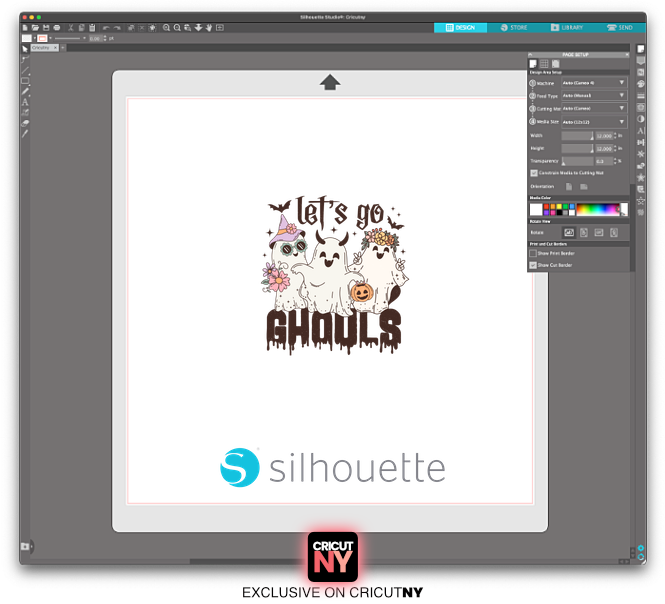665x604 pixels.
Task: Set the orientation to landscape
Action: click(584, 187)
